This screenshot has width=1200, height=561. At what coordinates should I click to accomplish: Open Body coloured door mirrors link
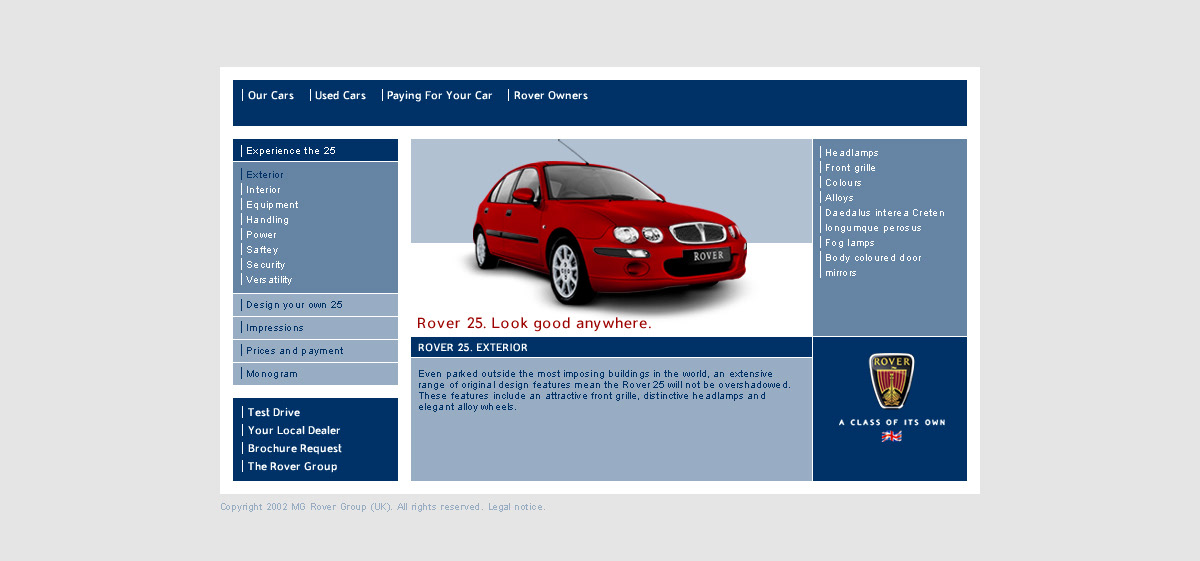[874, 265]
